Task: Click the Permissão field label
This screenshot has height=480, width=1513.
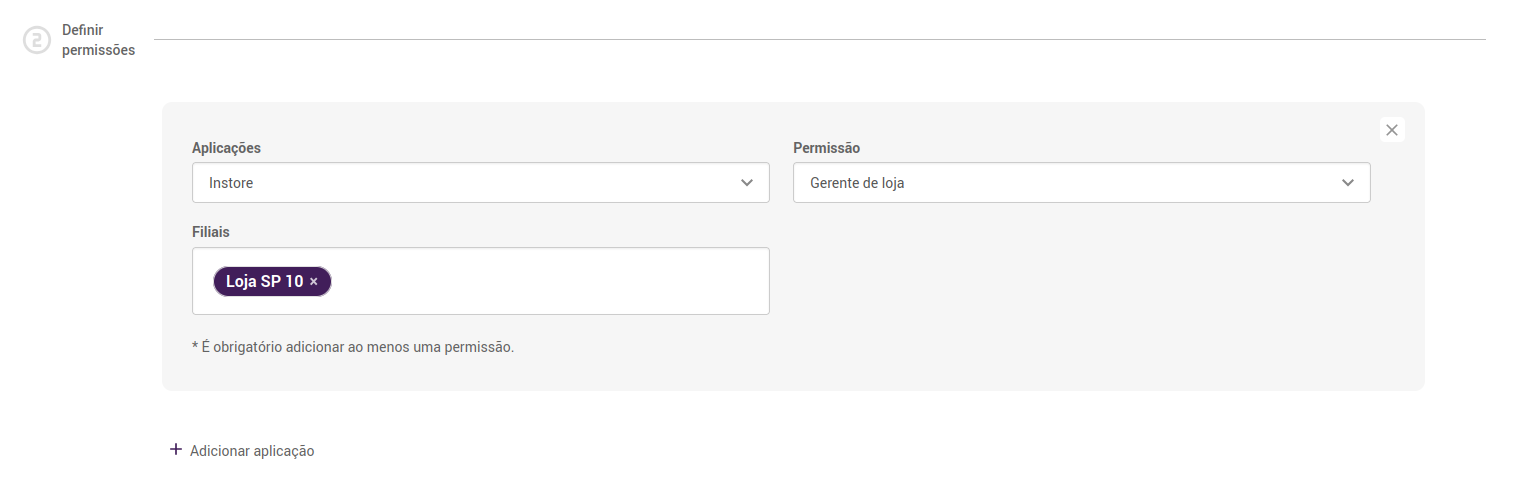Action: point(826,148)
